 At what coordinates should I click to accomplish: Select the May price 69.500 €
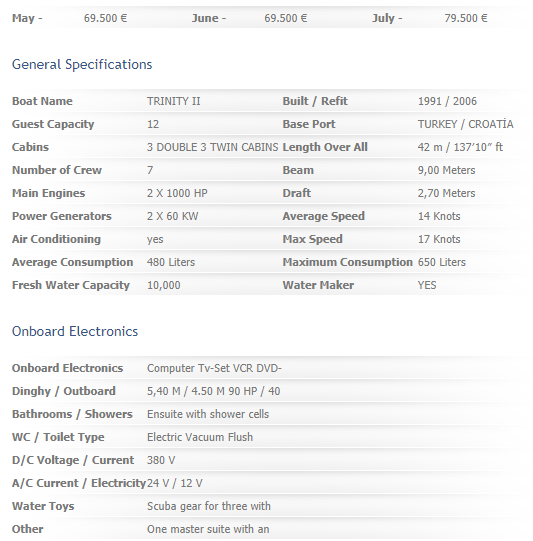click(x=106, y=18)
